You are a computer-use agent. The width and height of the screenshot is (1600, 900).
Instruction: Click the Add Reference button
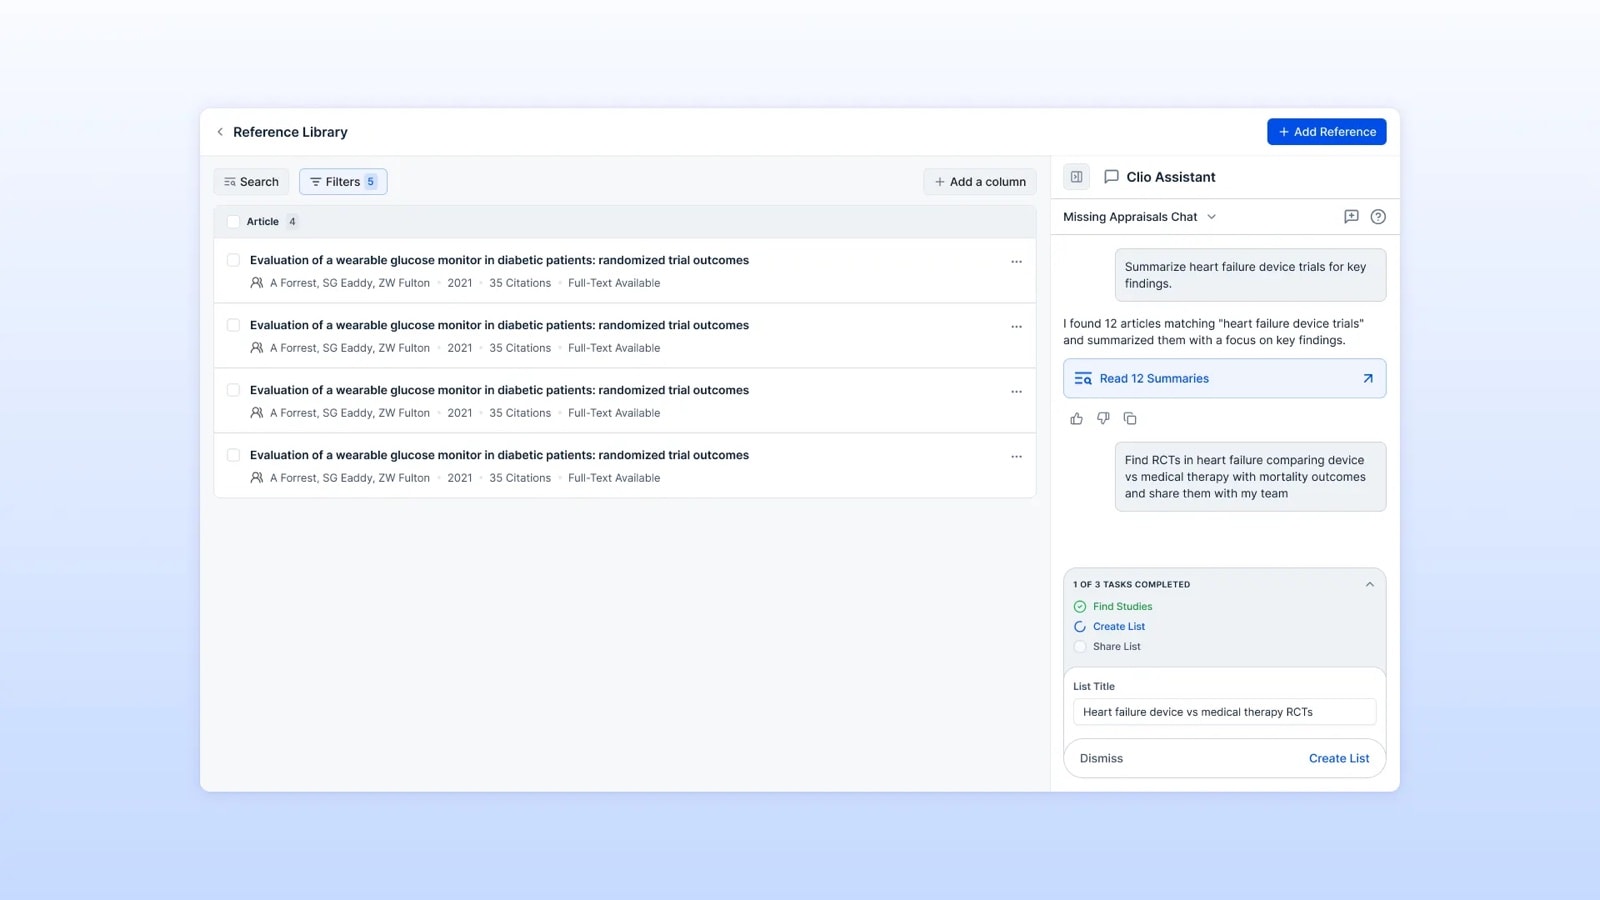coord(1327,132)
